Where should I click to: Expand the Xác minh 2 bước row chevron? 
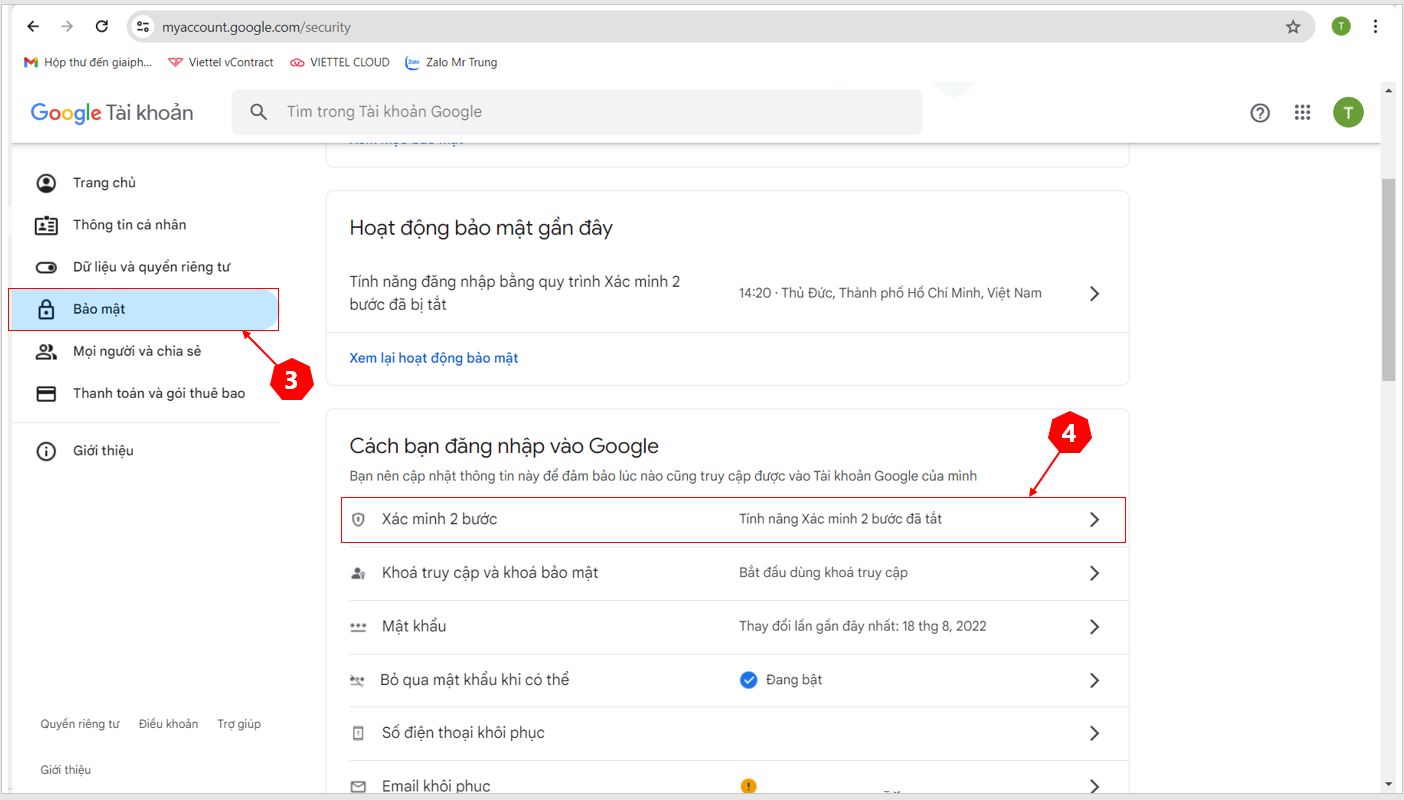pyautogui.click(x=1094, y=519)
